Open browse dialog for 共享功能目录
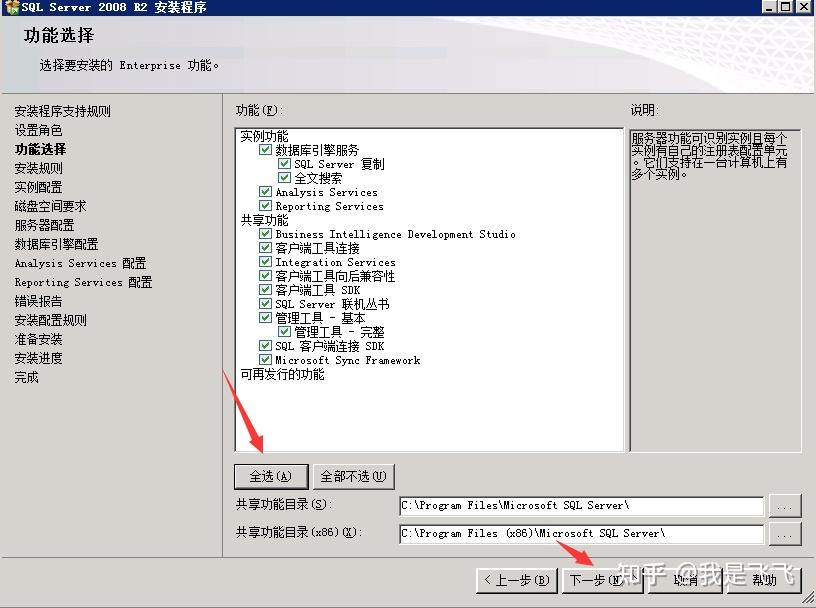Image resolution: width=816 pixels, height=608 pixels. click(x=786, y=506)
